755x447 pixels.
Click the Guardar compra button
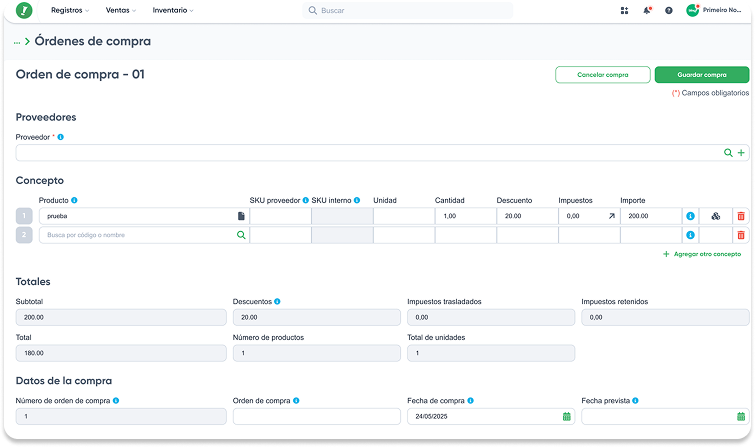702,75
